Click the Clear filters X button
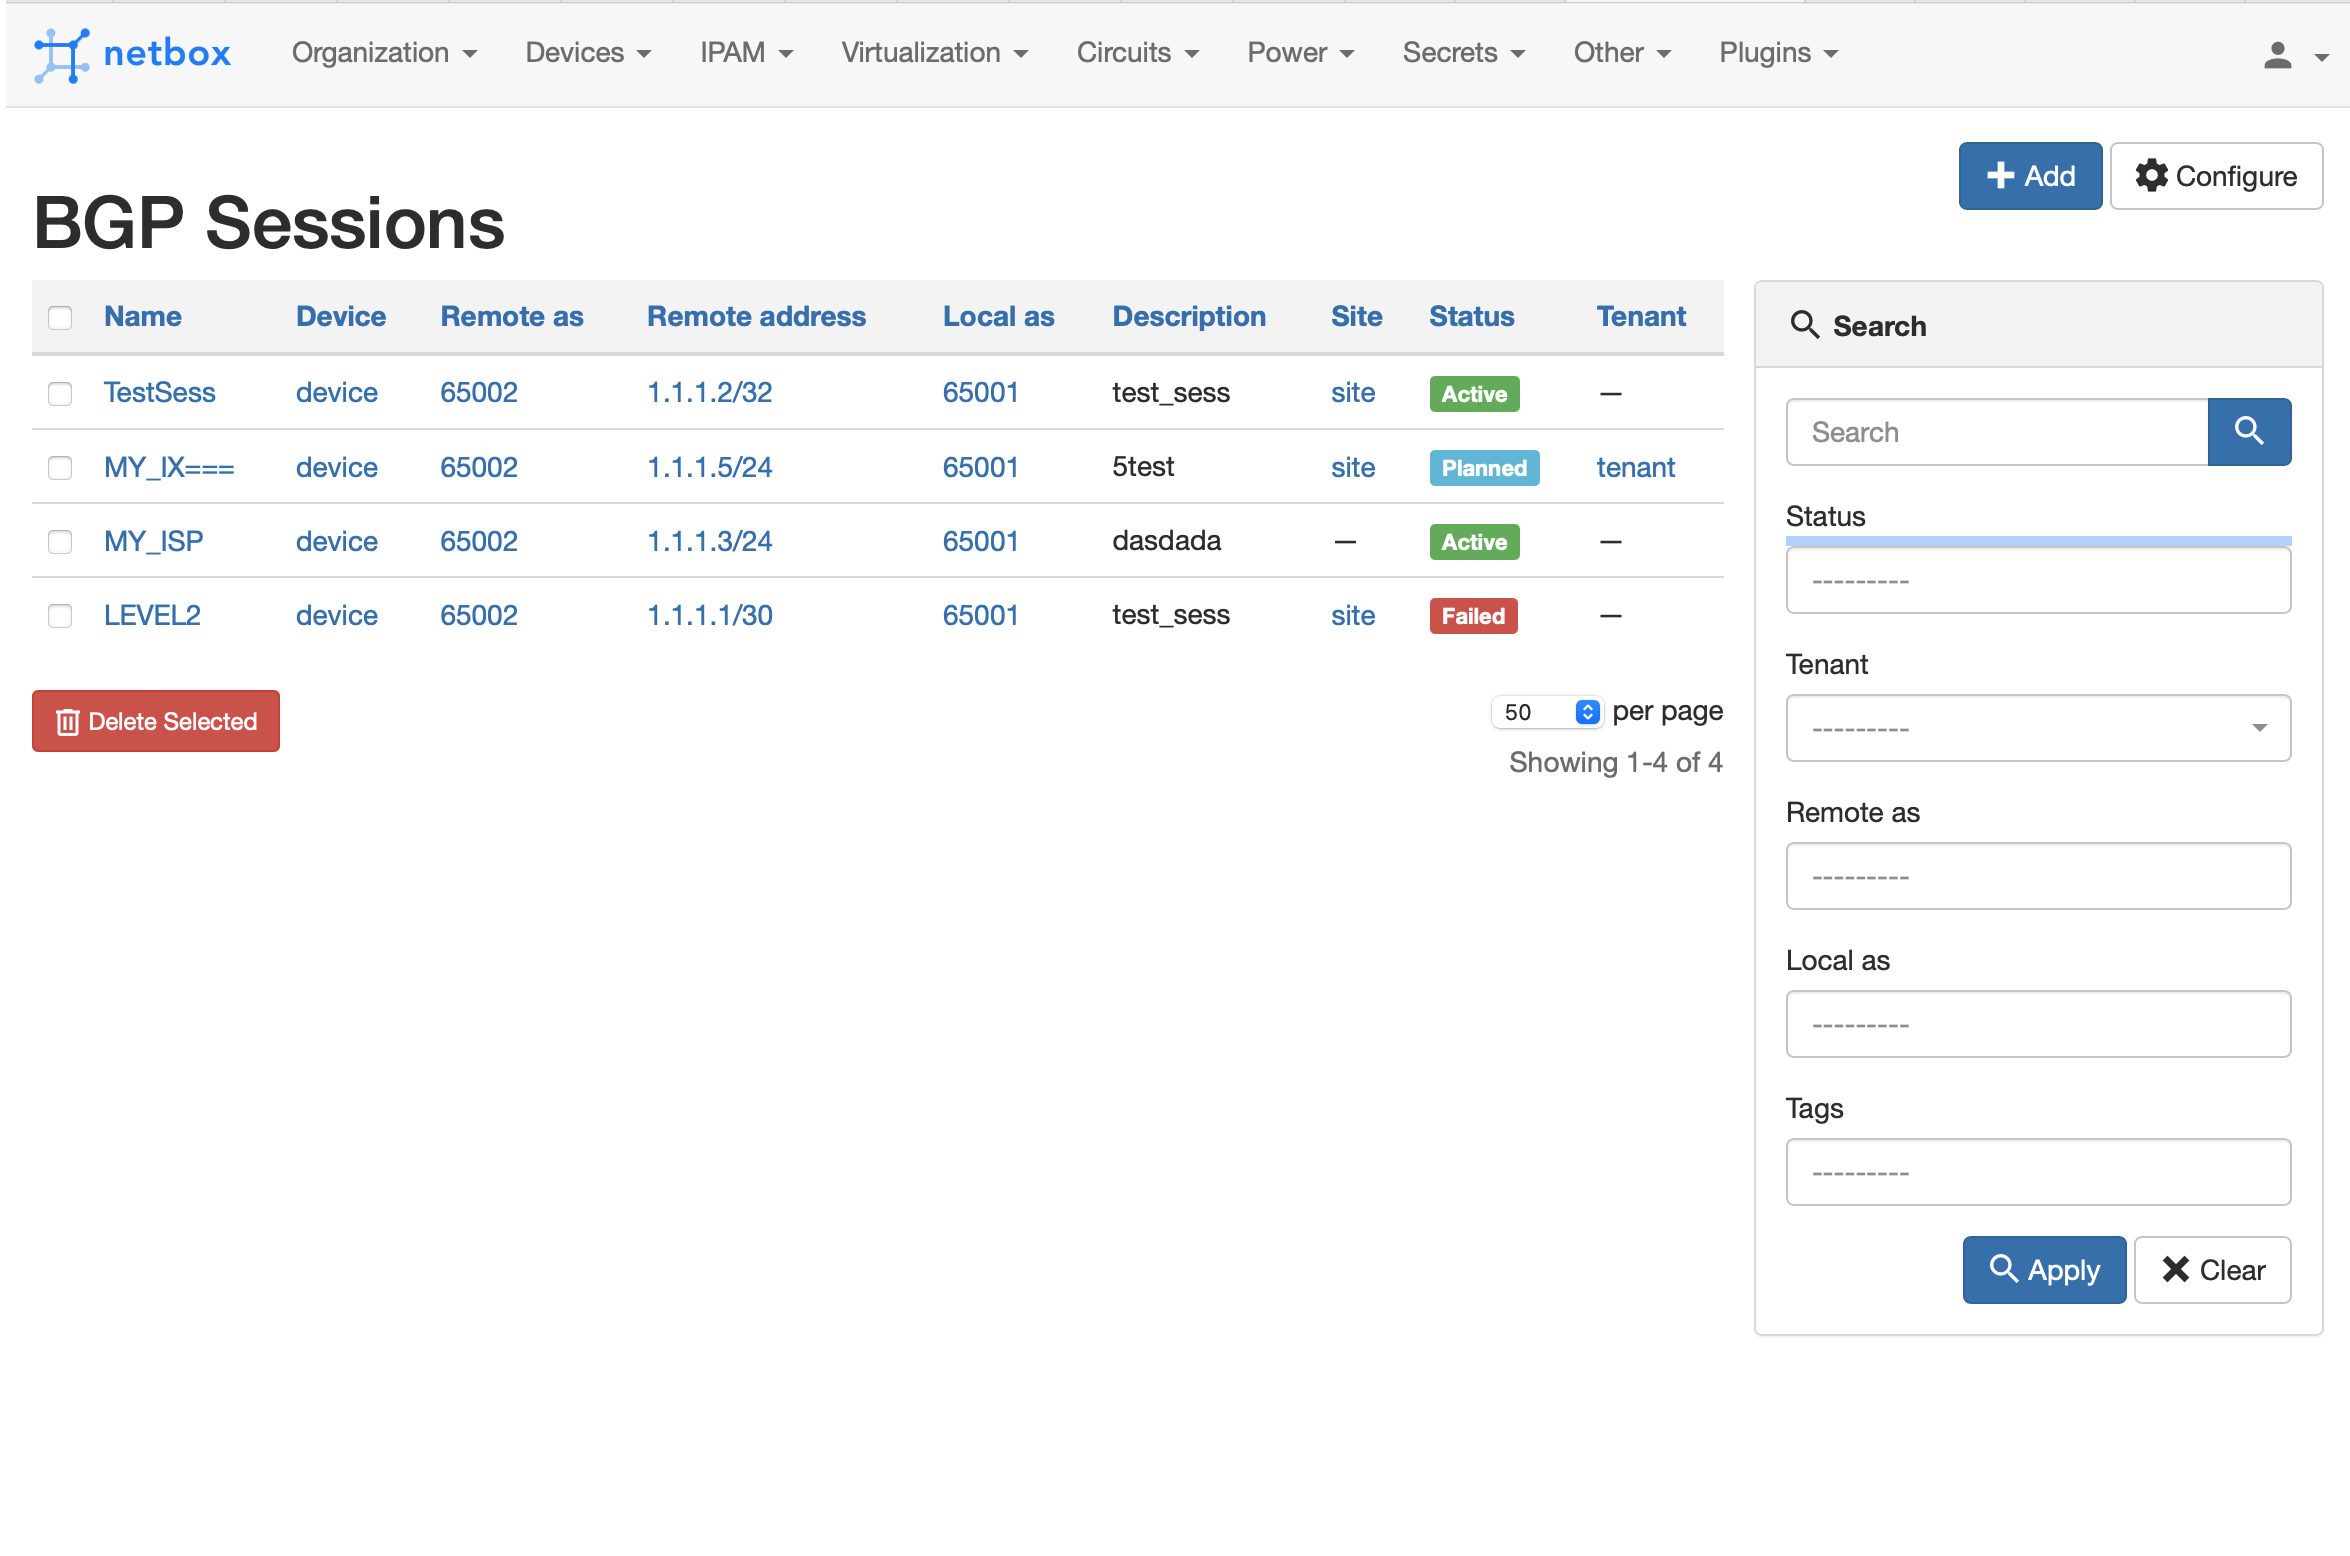Screen dimensions: 2350x1556 tap(2212, 1270)
